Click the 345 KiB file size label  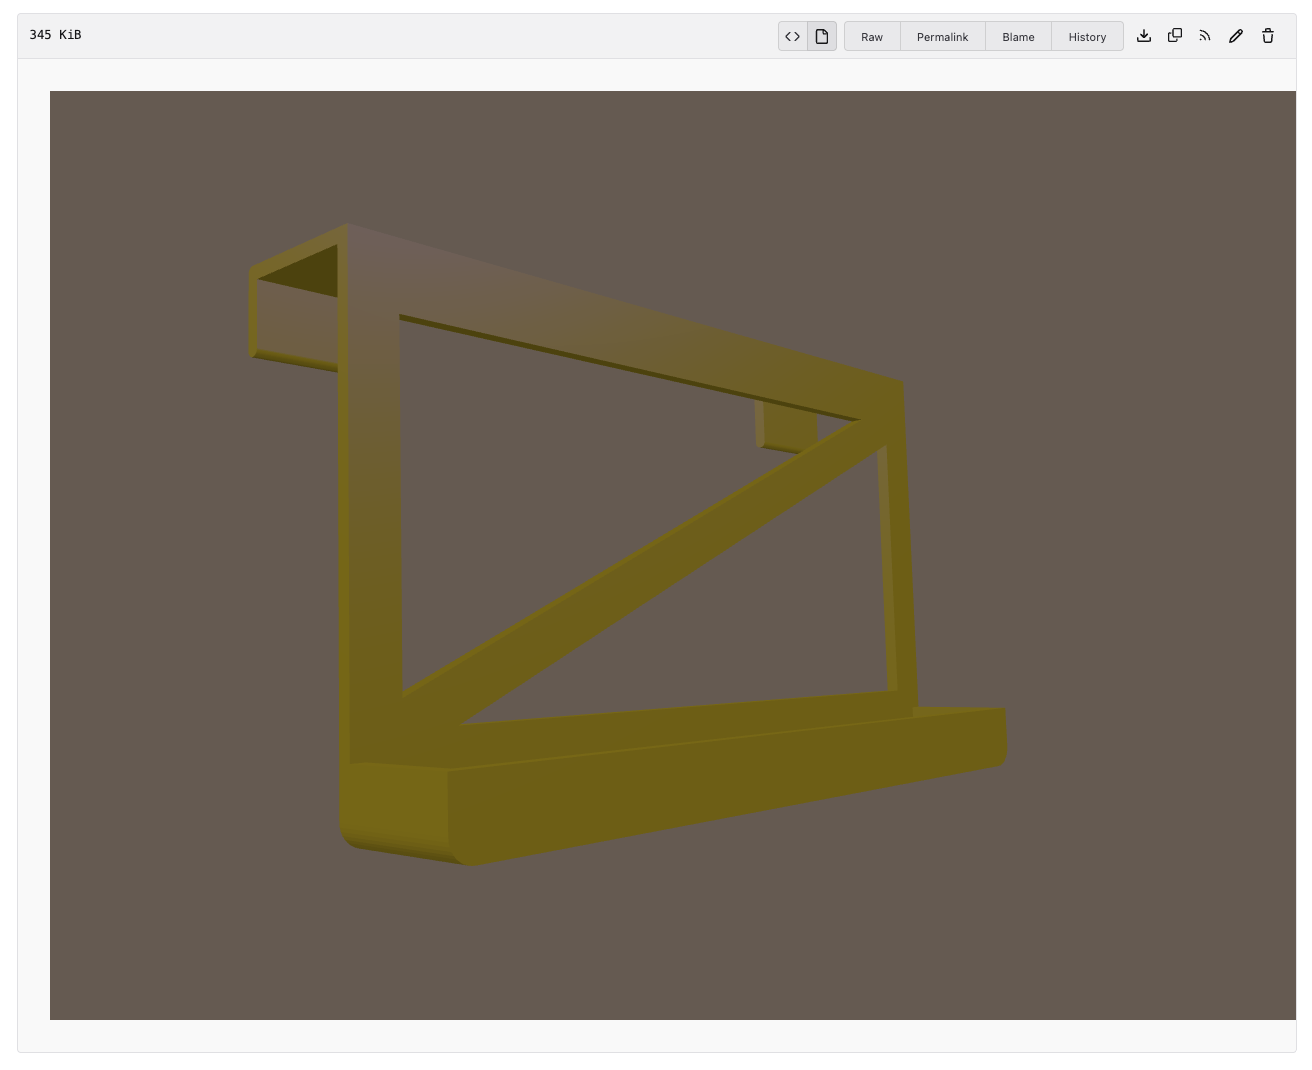tap(55, 34)
